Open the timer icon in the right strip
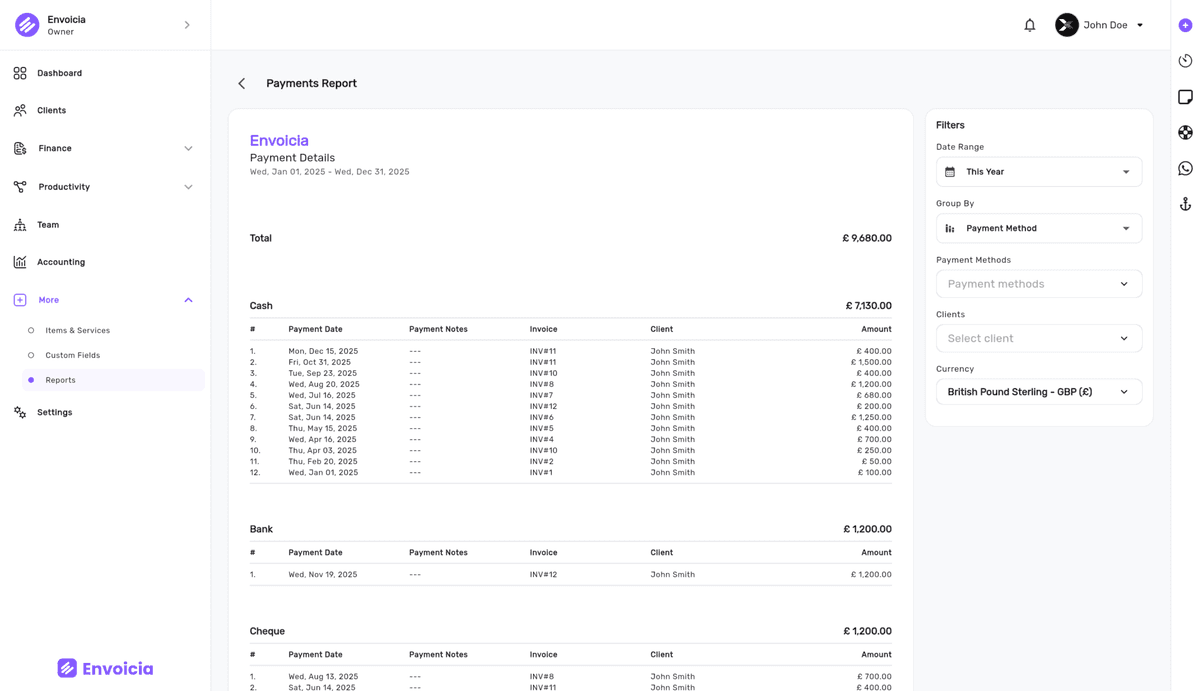 (1185, 60)
